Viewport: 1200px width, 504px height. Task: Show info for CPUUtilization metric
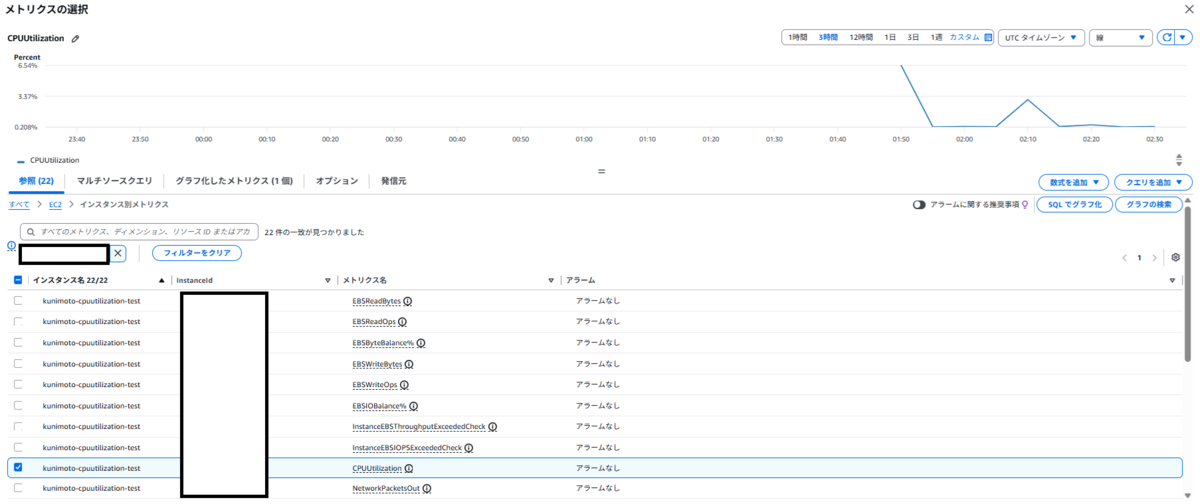pos(409,468)
